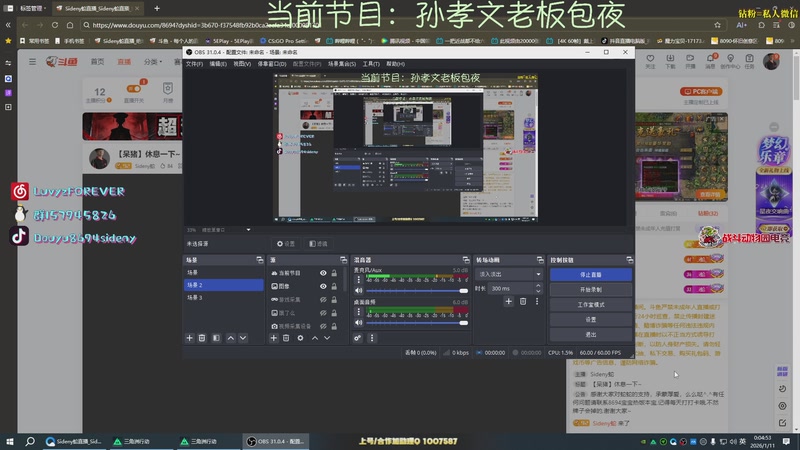Screen dimensions: 800x450
Task: Open the 文件(F) menu in OBS
Action: tap(194, 64)
